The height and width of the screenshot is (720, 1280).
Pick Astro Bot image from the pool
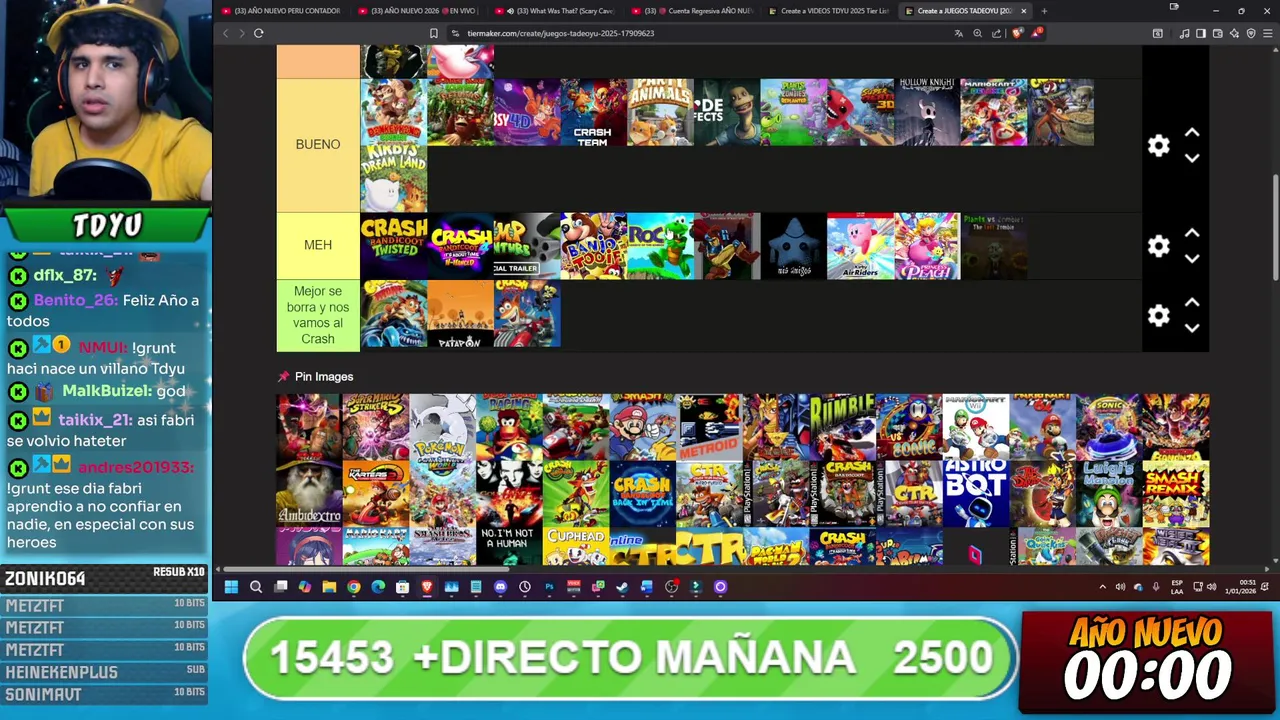pos(975,493)
